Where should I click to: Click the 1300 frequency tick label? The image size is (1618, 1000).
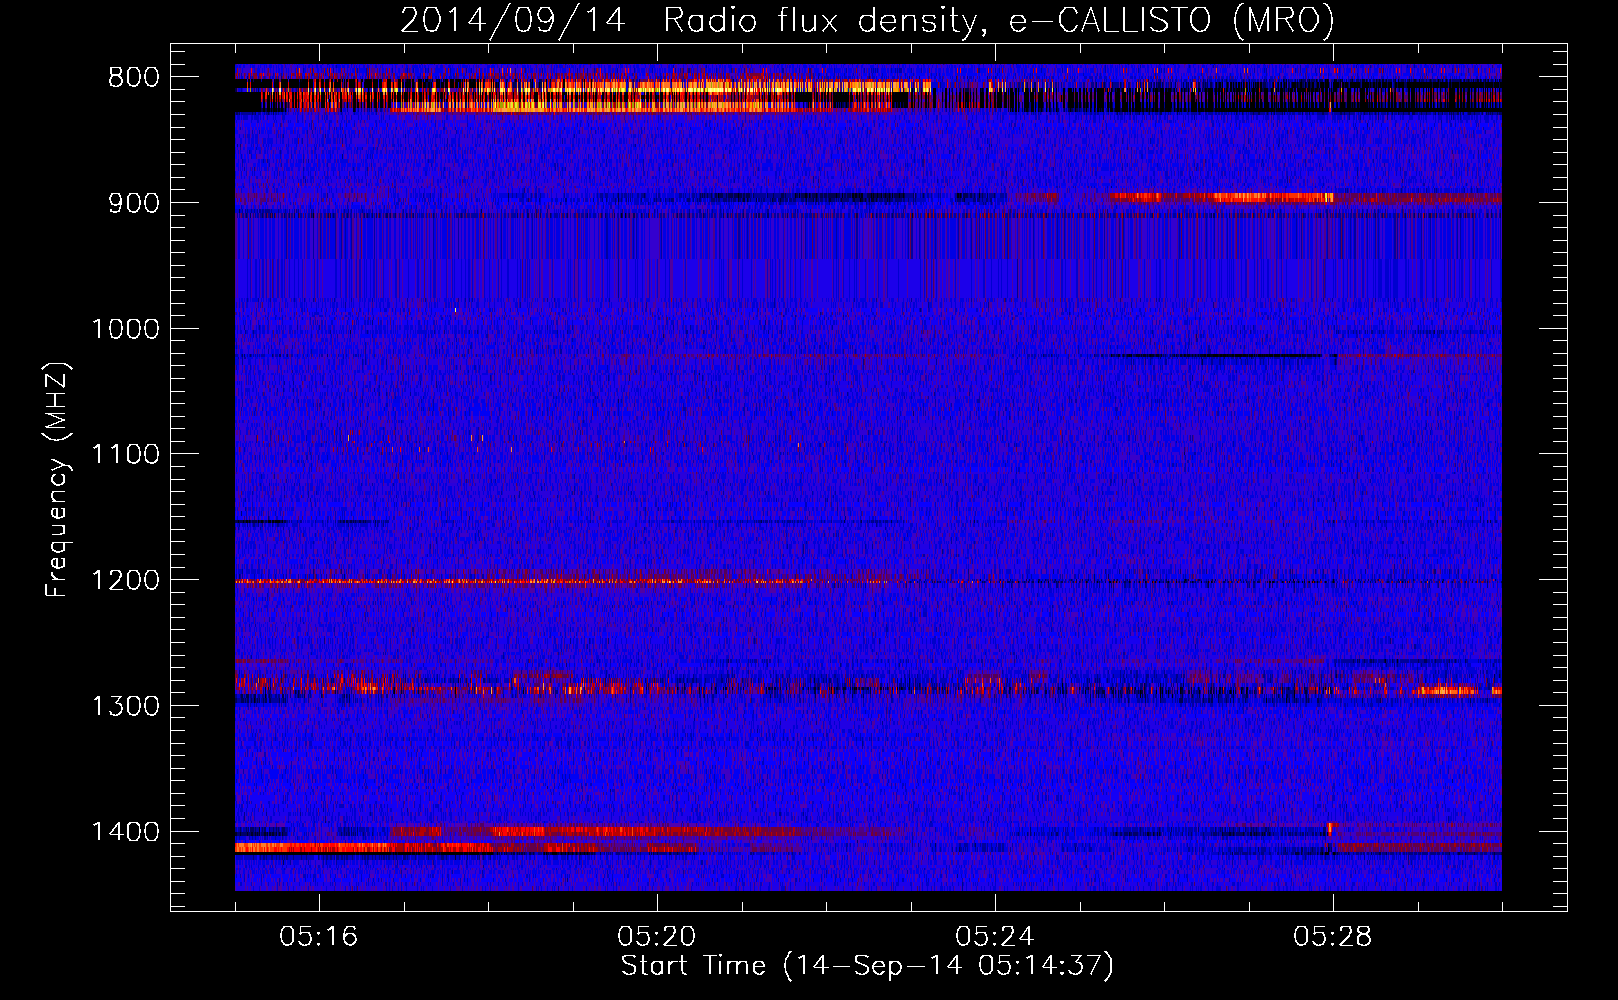pos(125,707)
